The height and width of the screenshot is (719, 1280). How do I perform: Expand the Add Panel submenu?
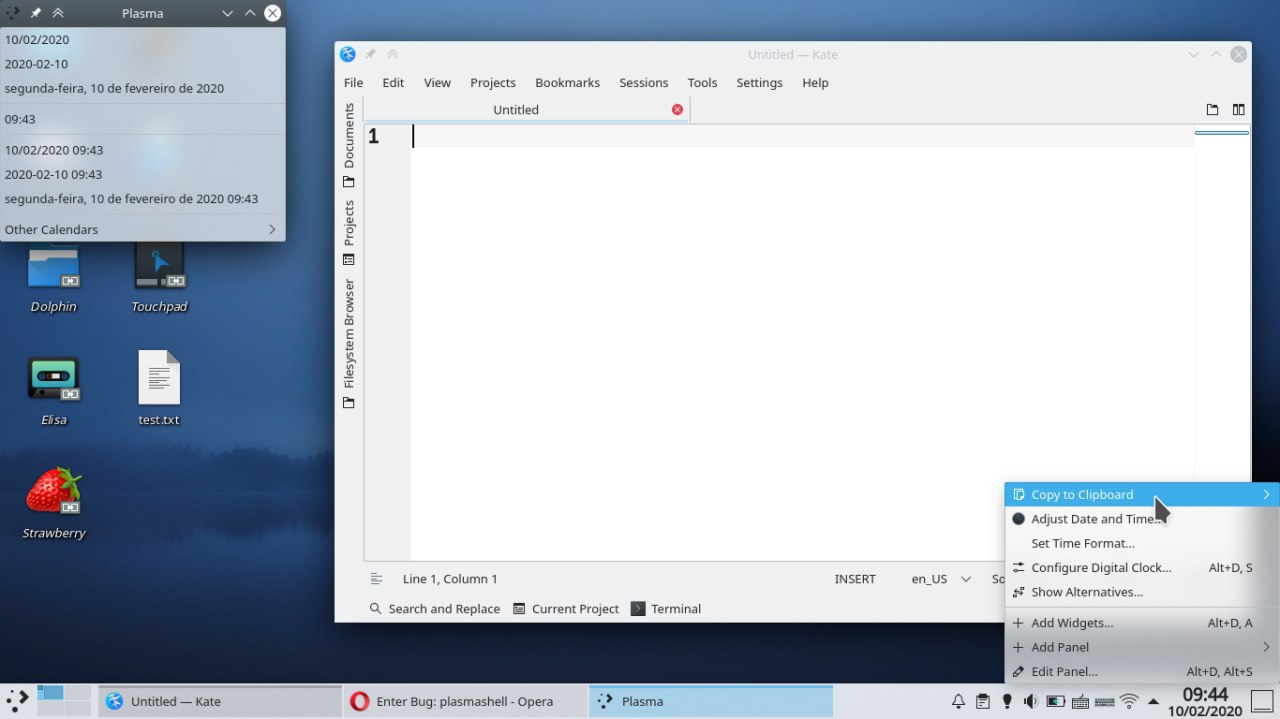point(1142,647)
